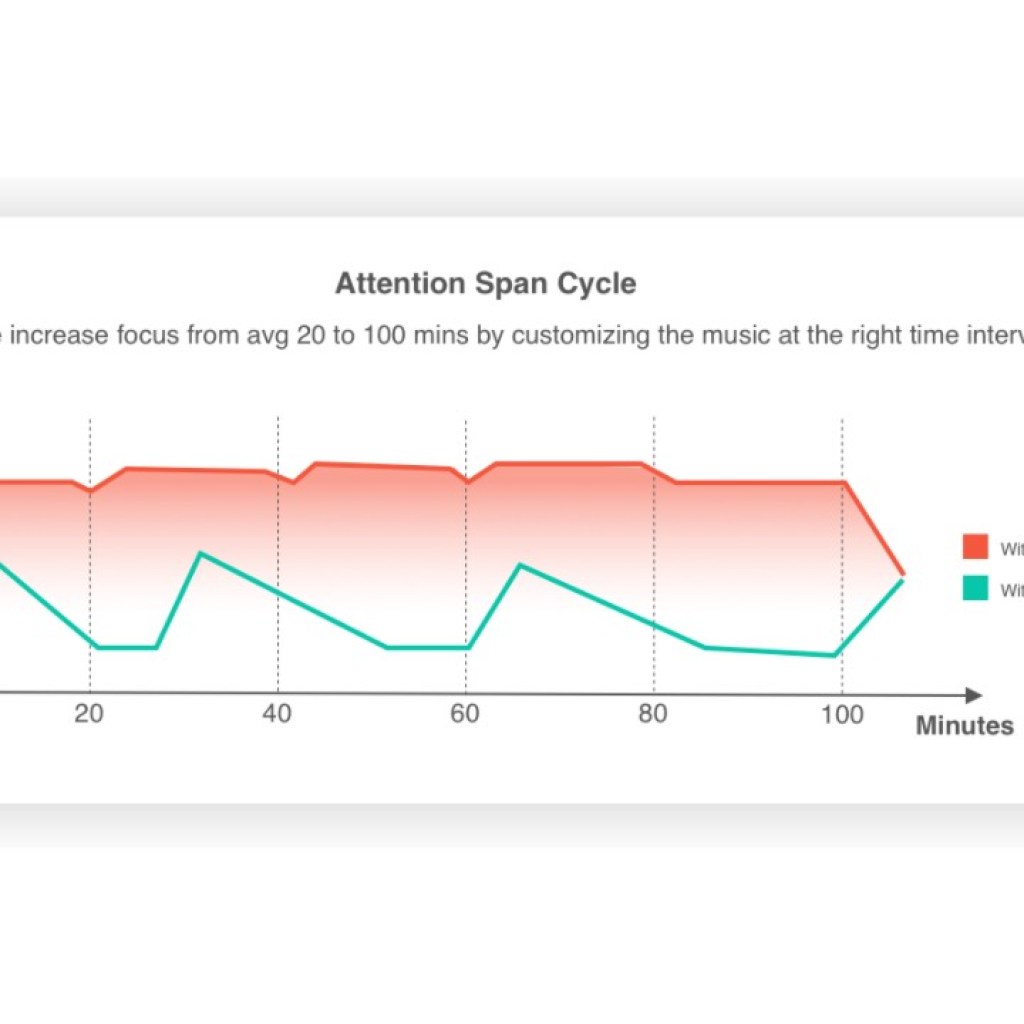Click the red legend color swatch
1024x1024 pixels.
click(x=975, y=547)
